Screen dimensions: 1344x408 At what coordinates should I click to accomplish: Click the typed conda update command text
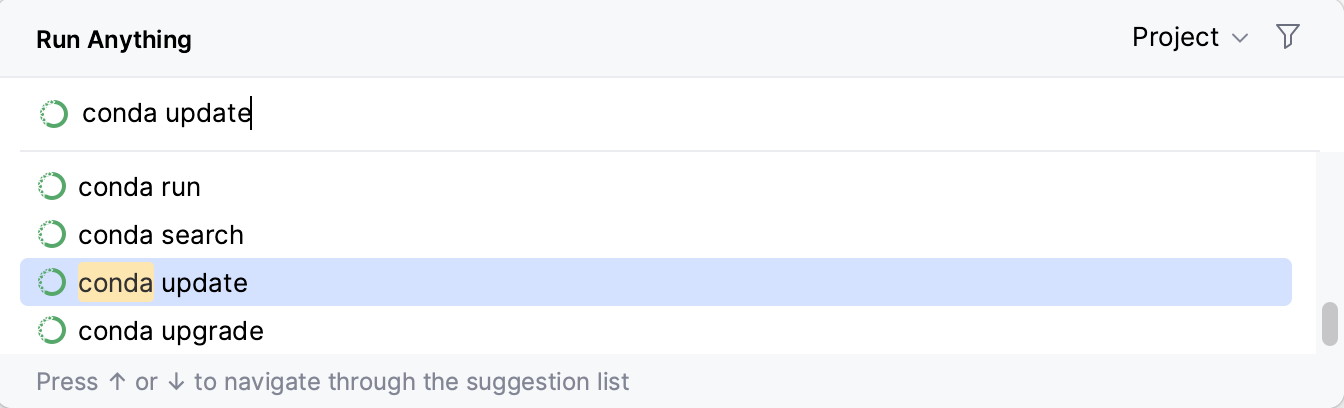click(166, 114)
